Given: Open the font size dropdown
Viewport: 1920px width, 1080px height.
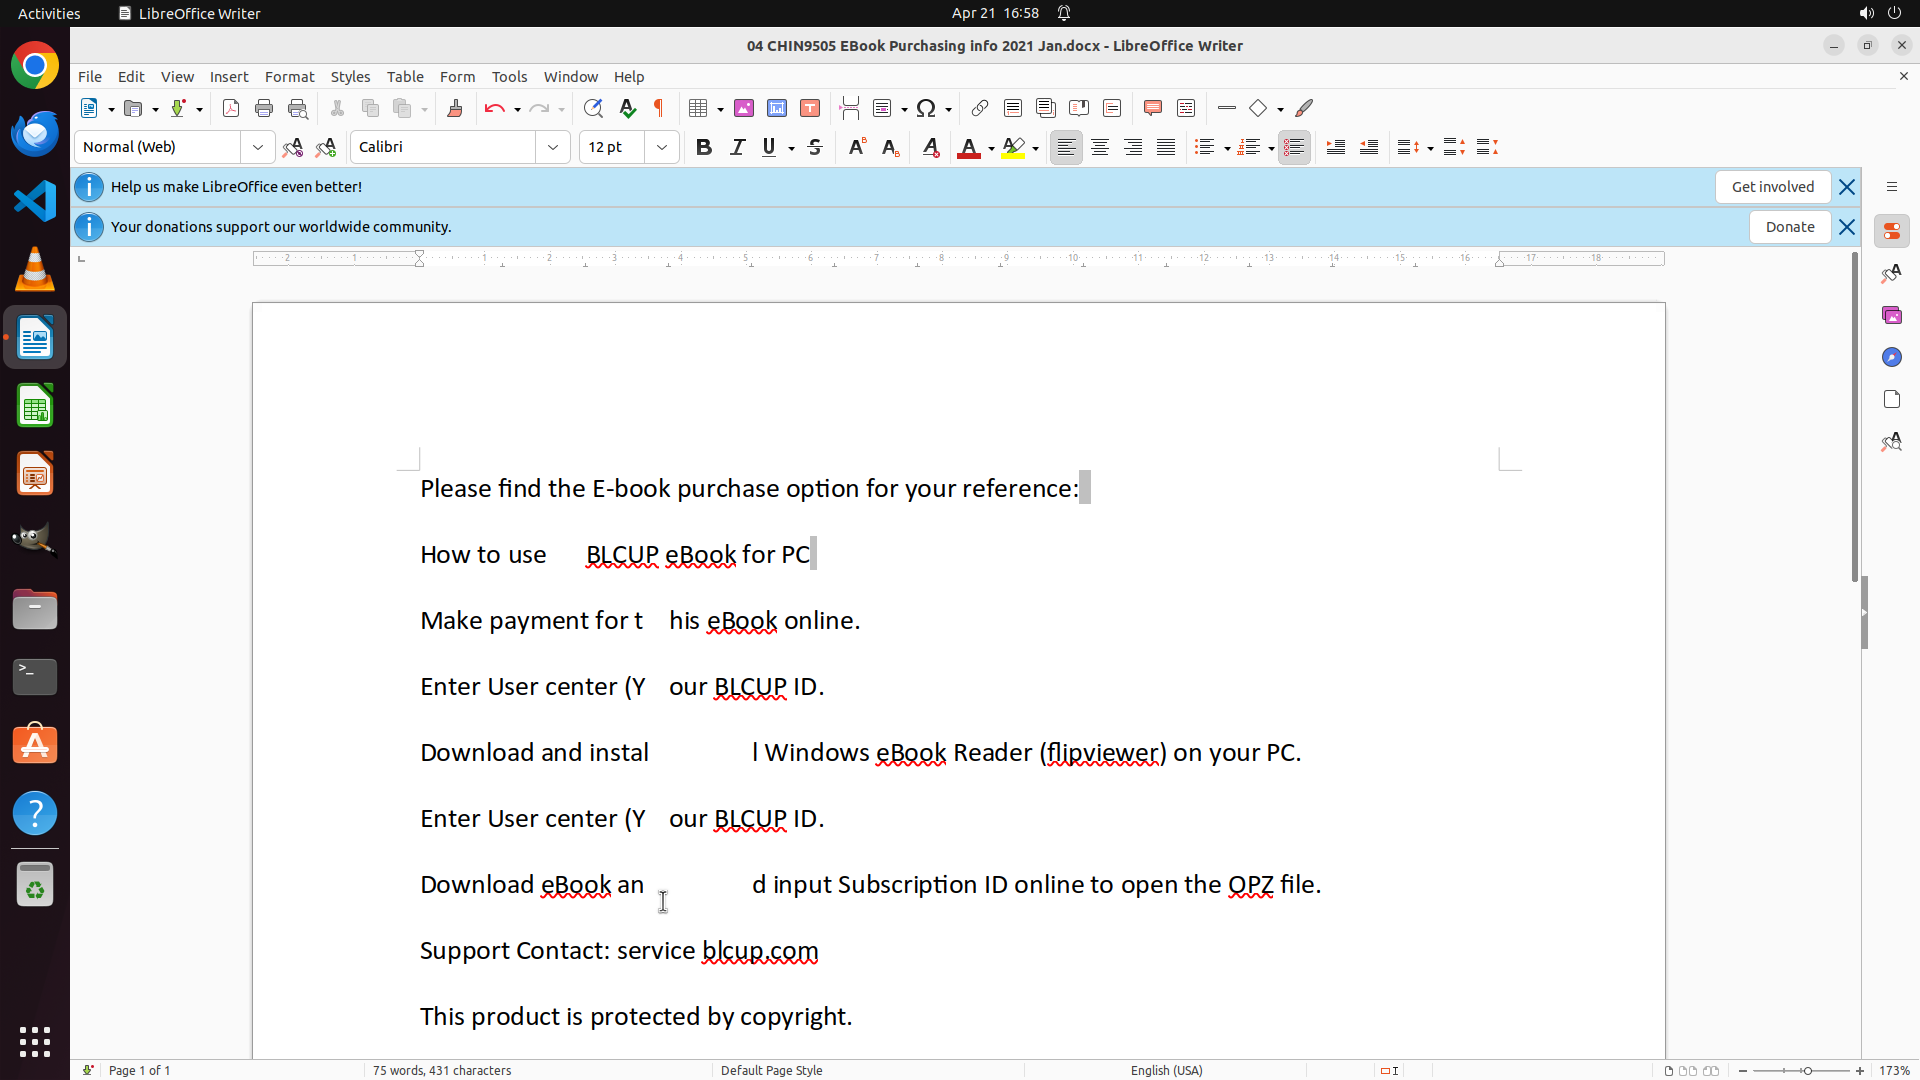Looking at the screenshot, I should (662, 147).
